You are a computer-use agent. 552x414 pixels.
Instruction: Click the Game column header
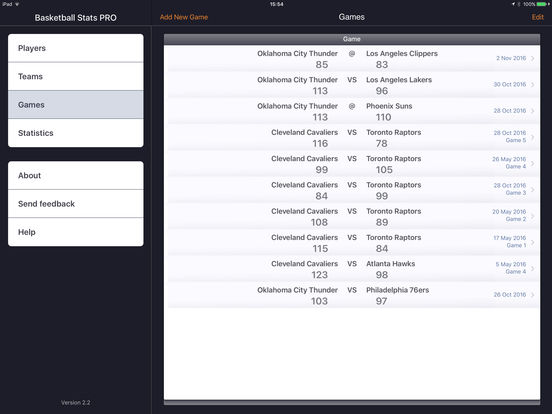352,39
